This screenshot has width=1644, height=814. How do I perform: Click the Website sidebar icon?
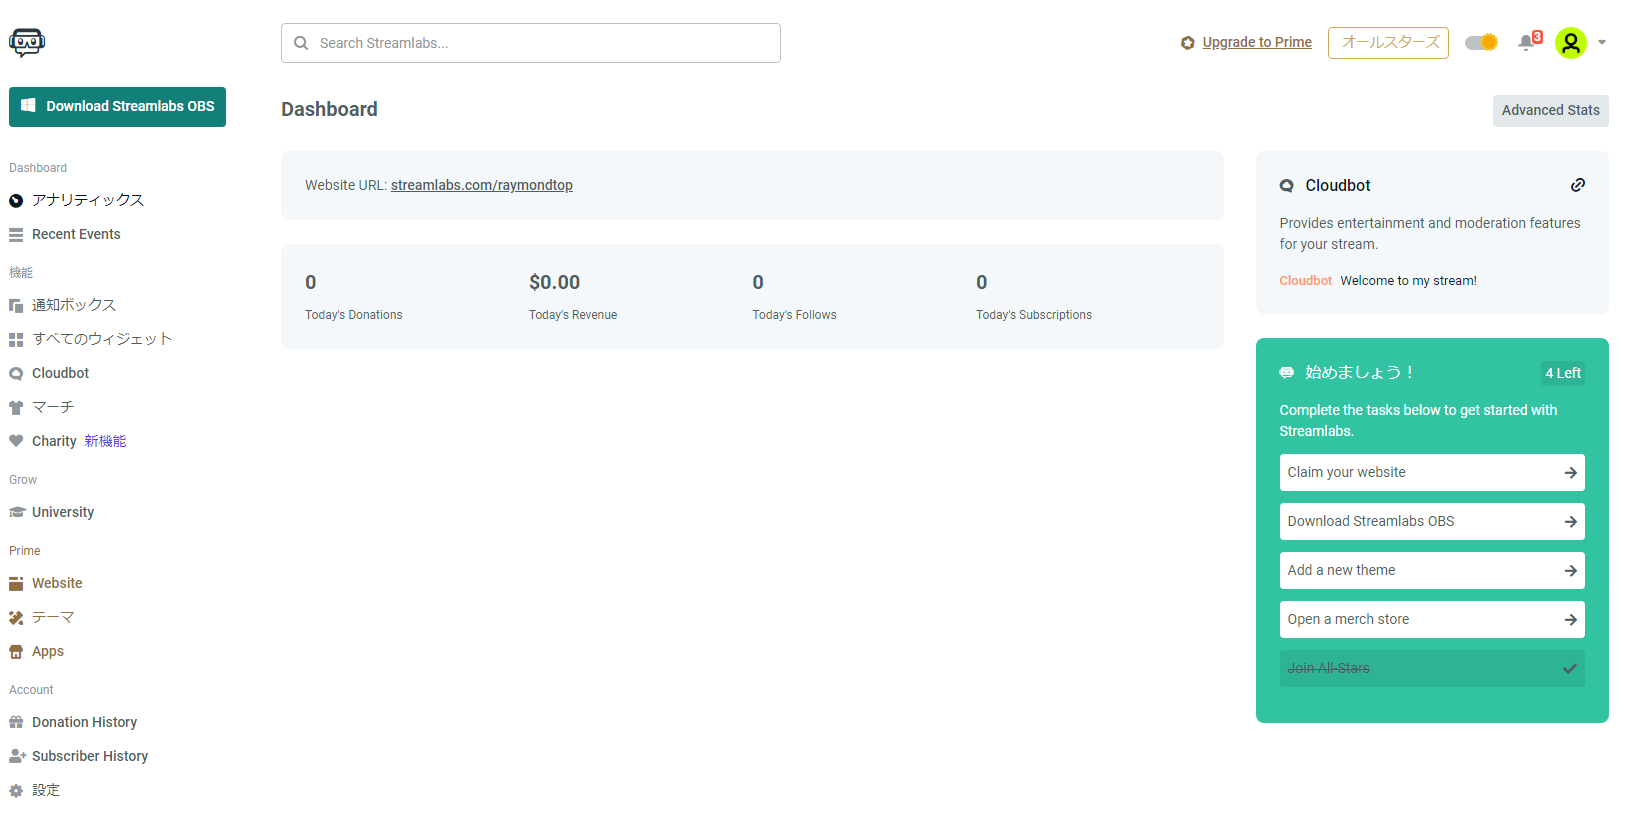(x=16, y=583)
